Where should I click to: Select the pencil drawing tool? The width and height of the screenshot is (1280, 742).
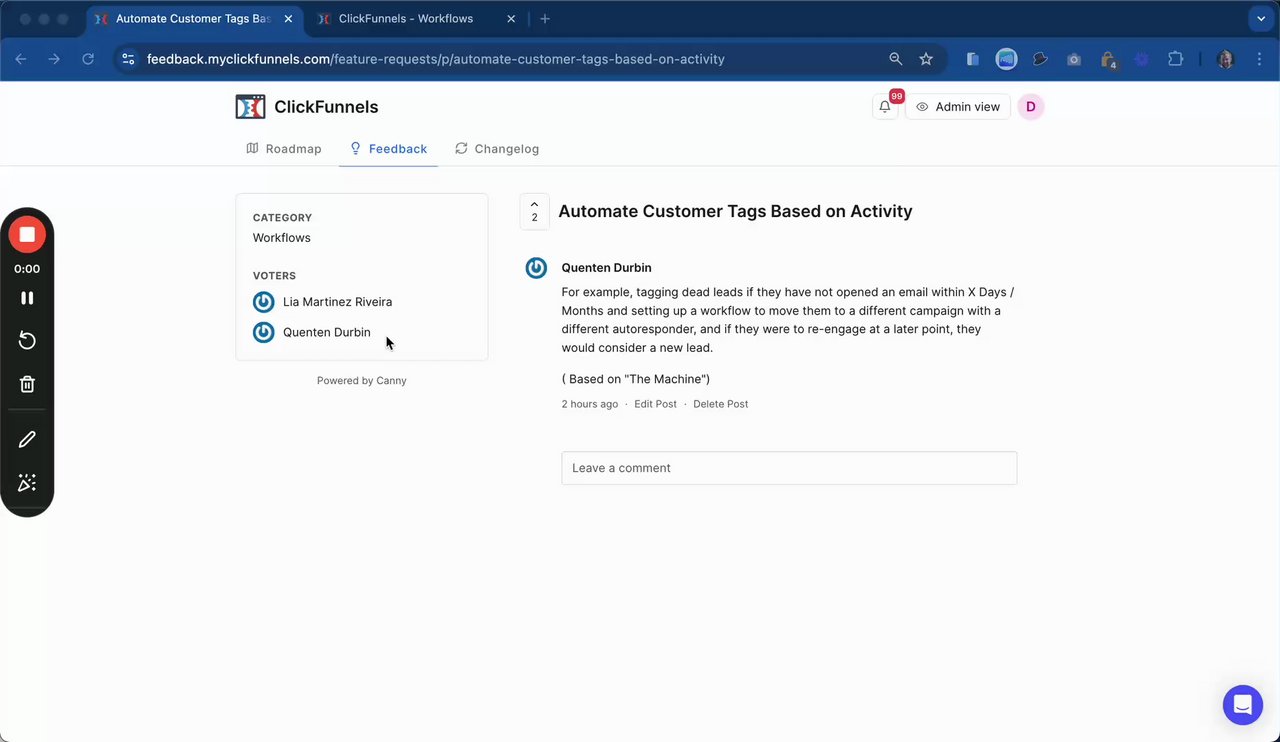[x=27, y=439]
